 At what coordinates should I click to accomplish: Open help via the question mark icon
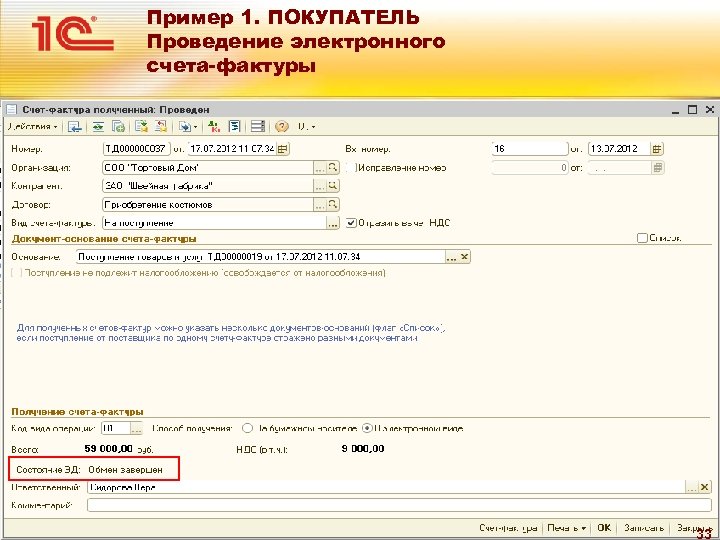(x=281, y=126)
